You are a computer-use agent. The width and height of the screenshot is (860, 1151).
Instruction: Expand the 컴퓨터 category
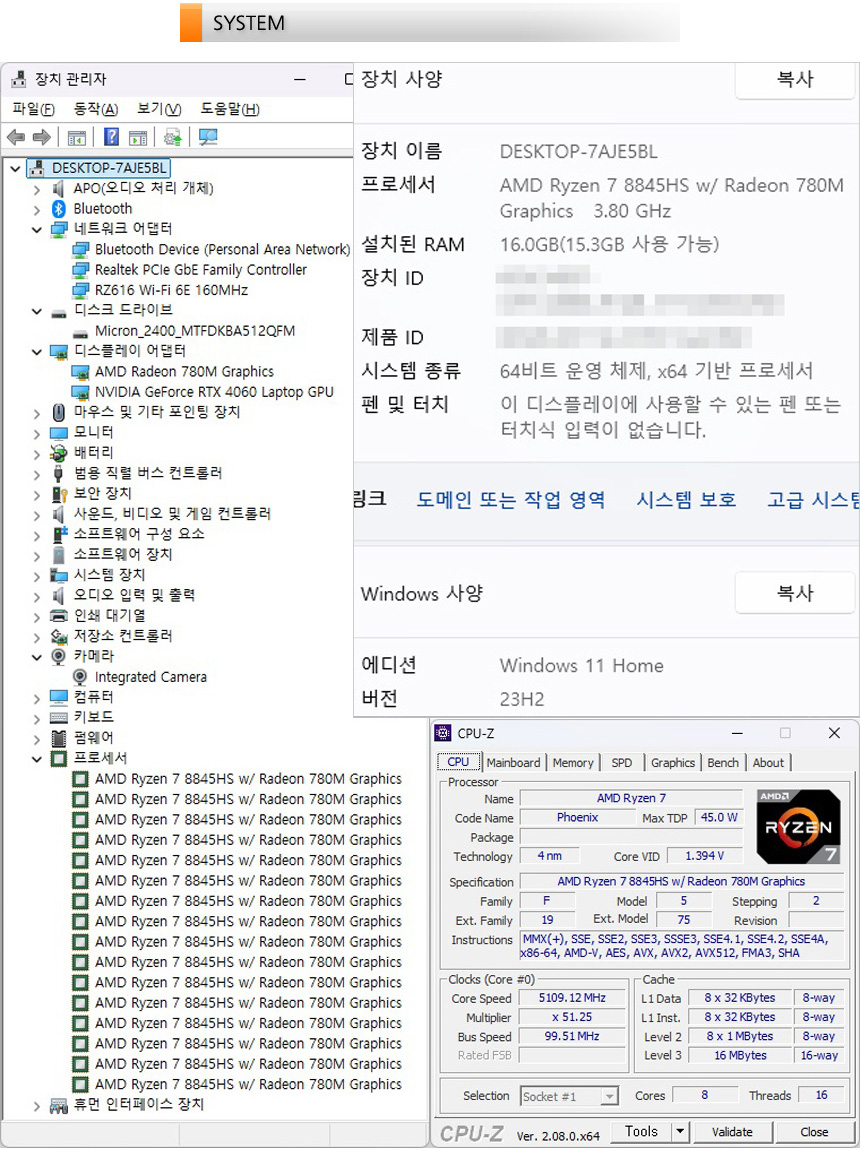(x=37, y=698)
